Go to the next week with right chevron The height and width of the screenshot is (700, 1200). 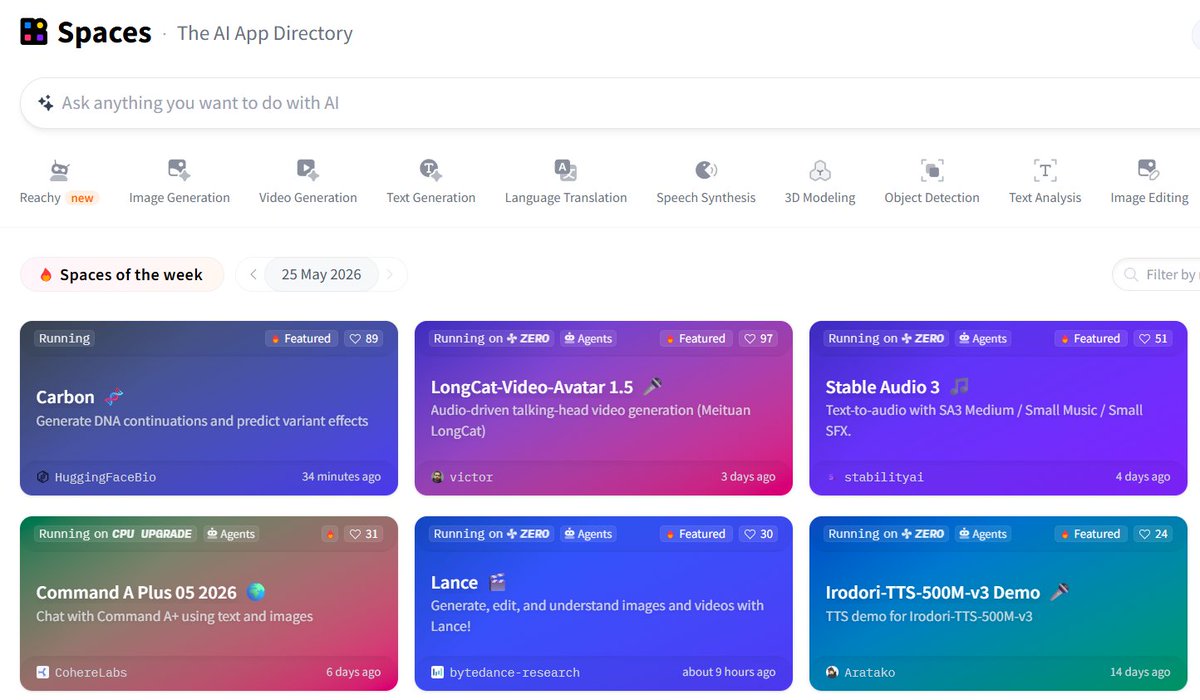390,274
